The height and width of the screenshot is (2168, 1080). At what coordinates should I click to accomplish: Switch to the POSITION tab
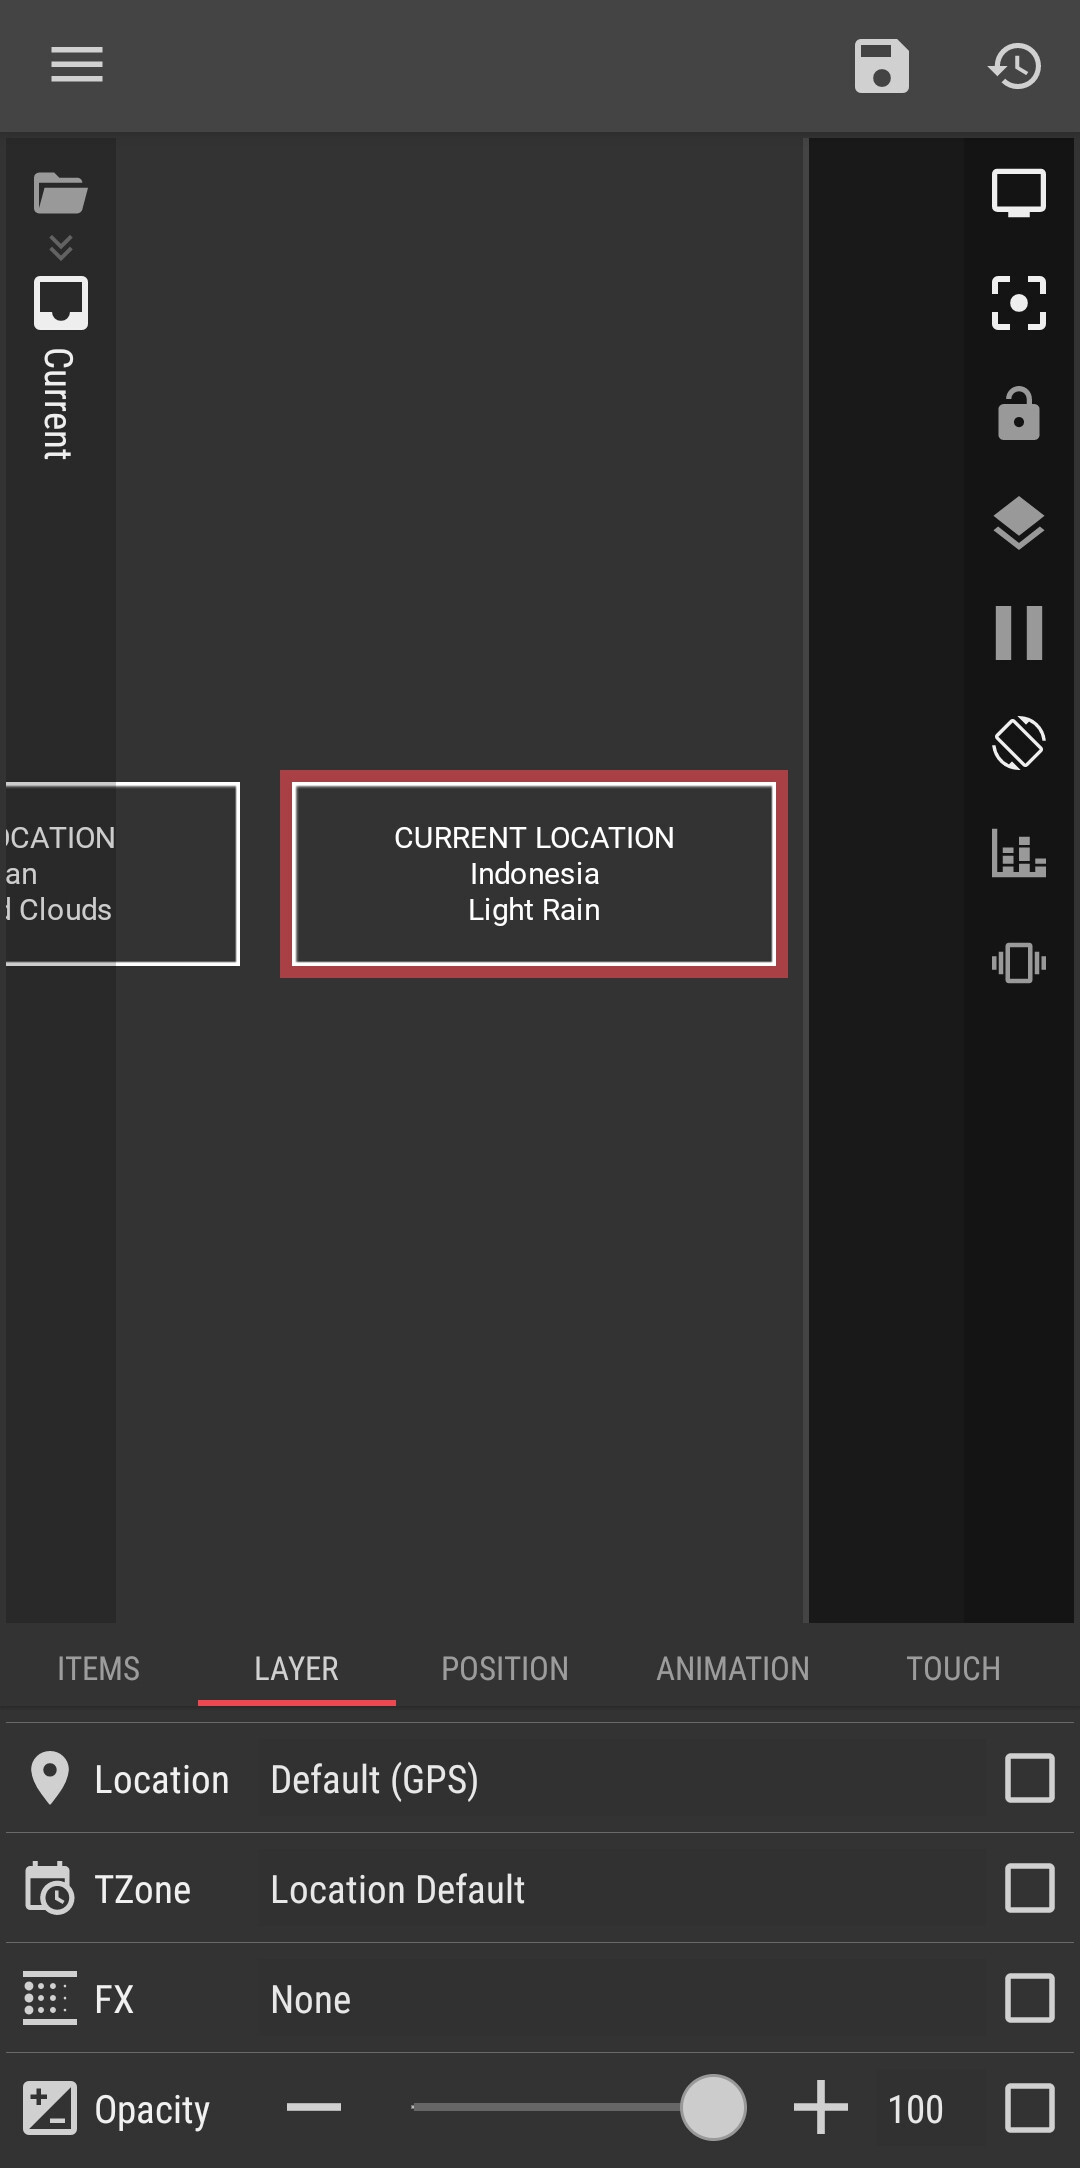(x=504, y=1668)
